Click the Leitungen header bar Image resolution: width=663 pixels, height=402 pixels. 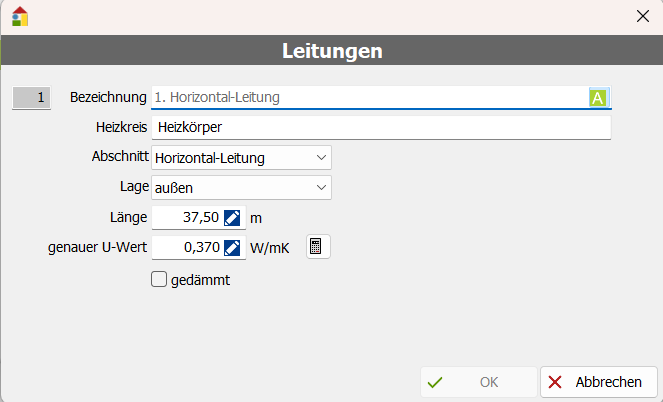pyautogui.click(x=331, y=50)
